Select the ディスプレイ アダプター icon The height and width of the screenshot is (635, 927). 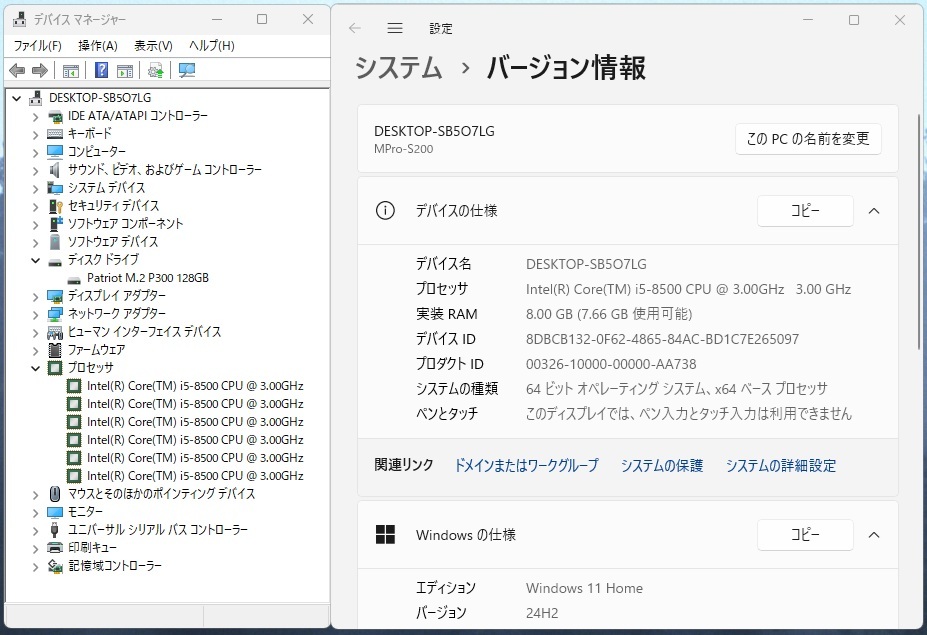55,296
